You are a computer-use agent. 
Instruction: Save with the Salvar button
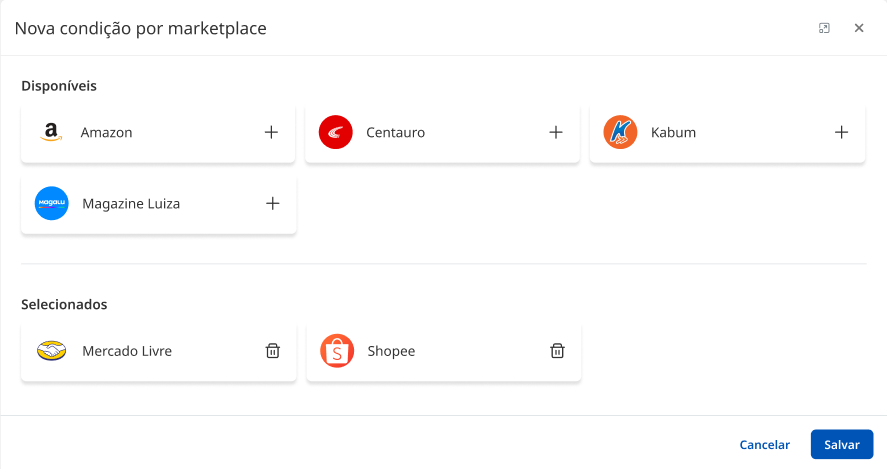pyautogui.click(x=842, y=445)
